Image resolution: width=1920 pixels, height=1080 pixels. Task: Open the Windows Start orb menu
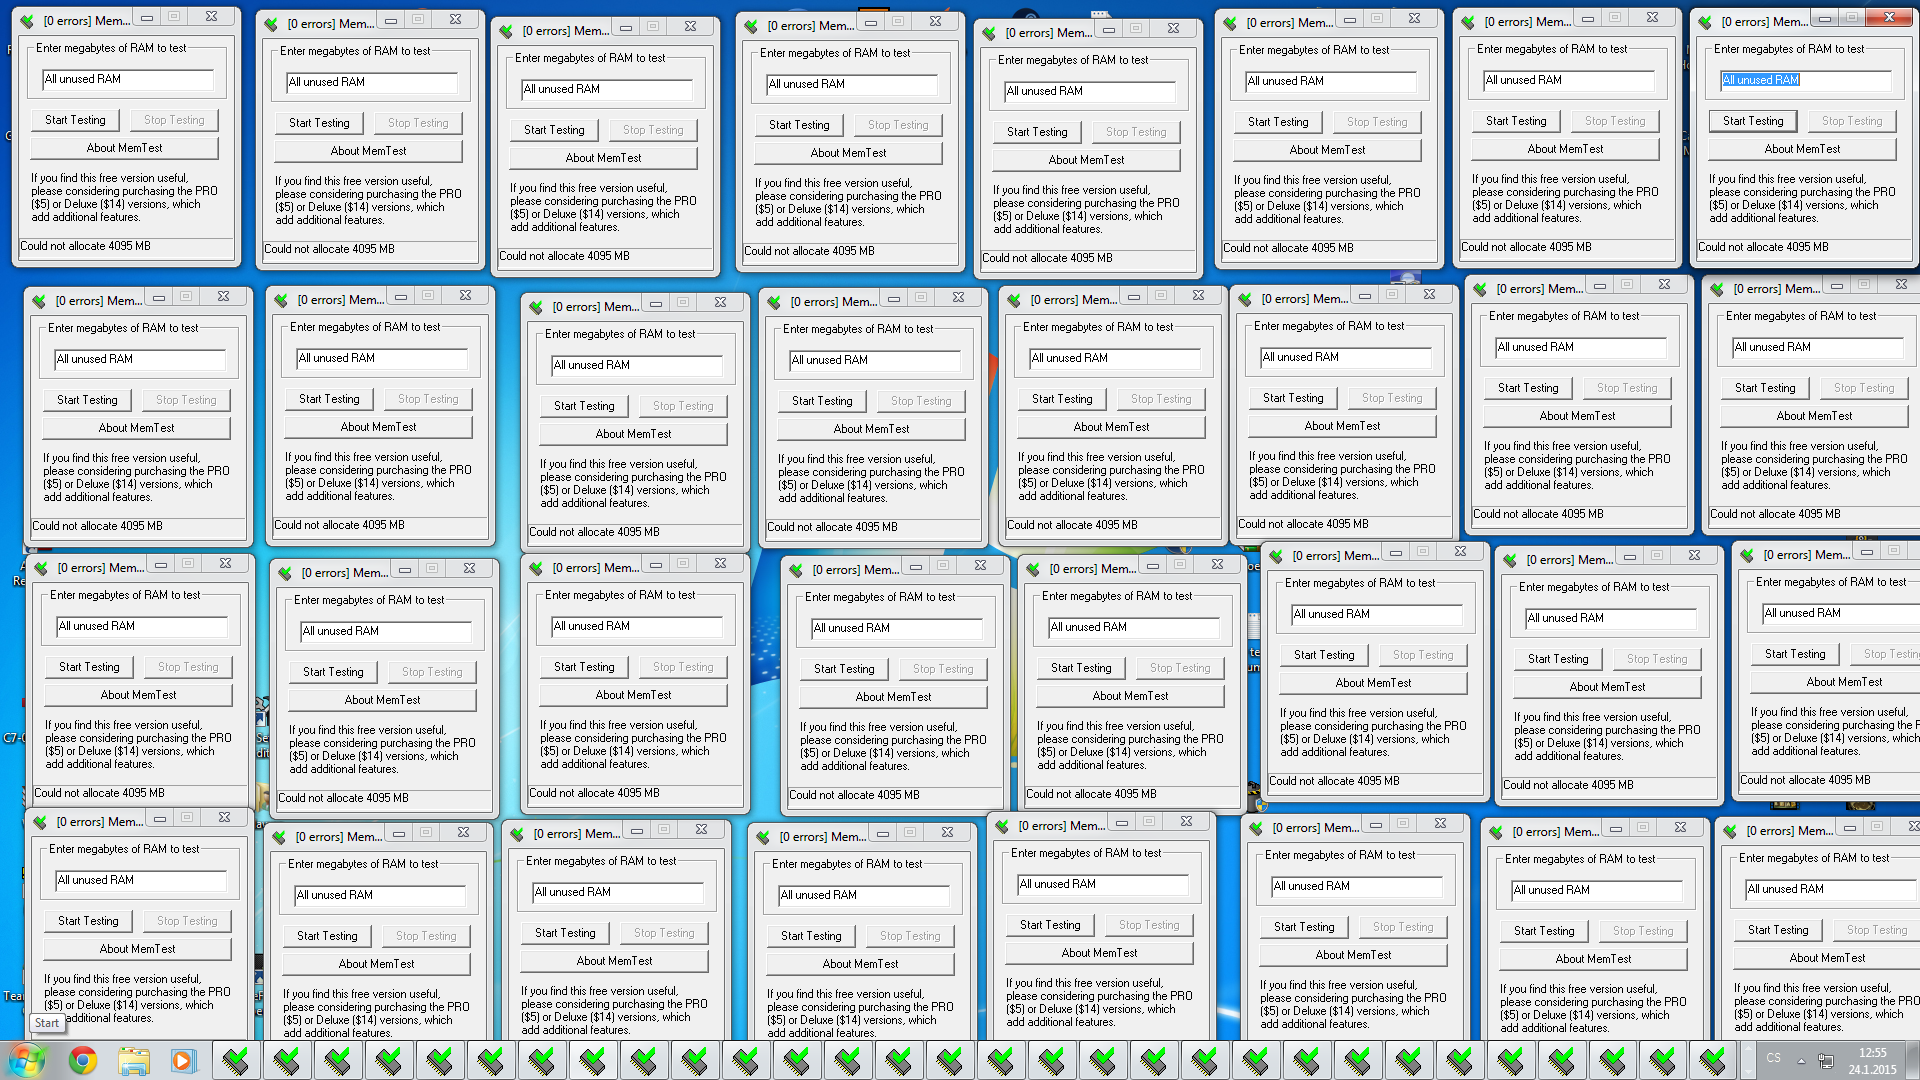27,1059
